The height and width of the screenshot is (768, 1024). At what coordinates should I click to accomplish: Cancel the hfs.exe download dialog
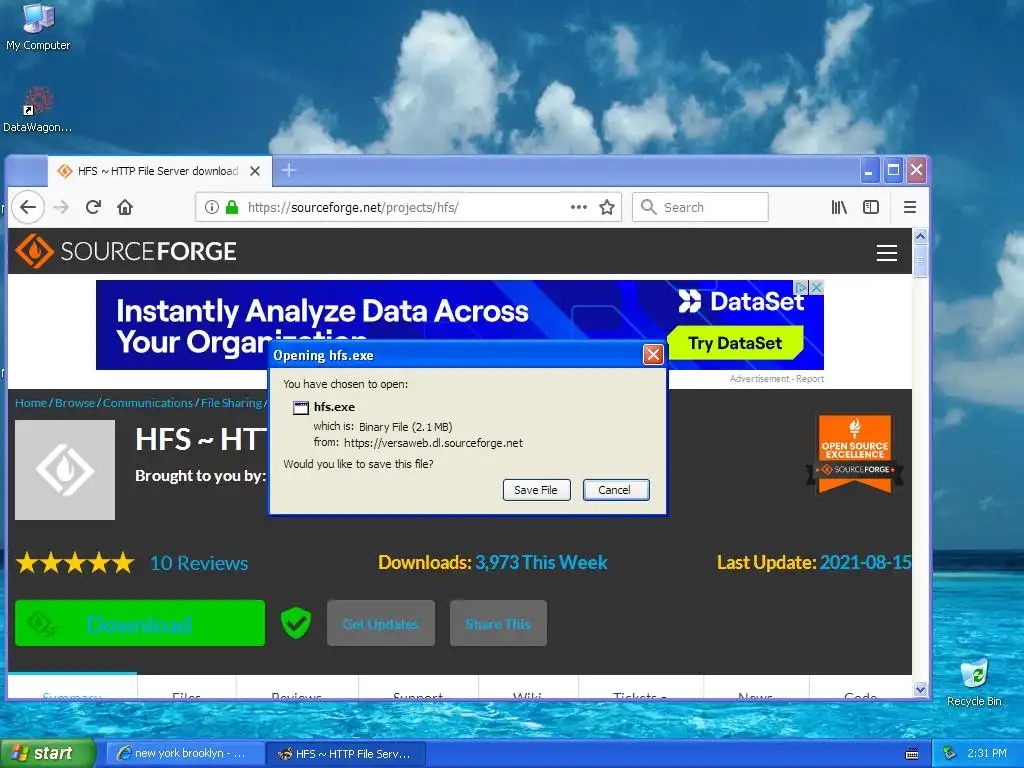(x=615, y=490)
